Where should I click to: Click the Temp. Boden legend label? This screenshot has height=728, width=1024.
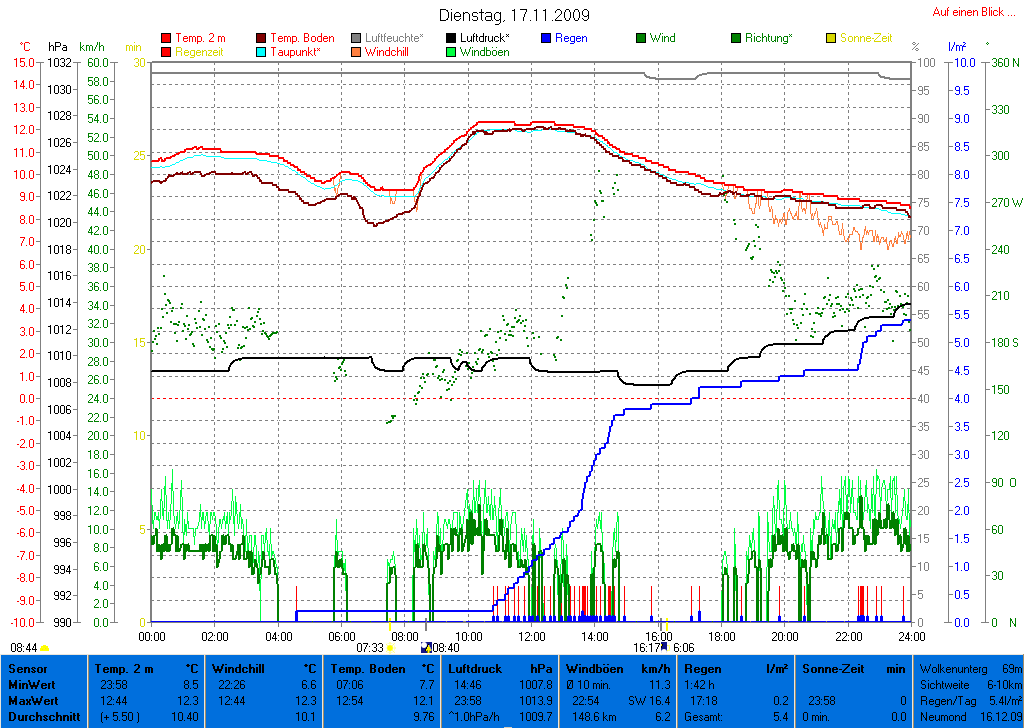click(302, 38)
